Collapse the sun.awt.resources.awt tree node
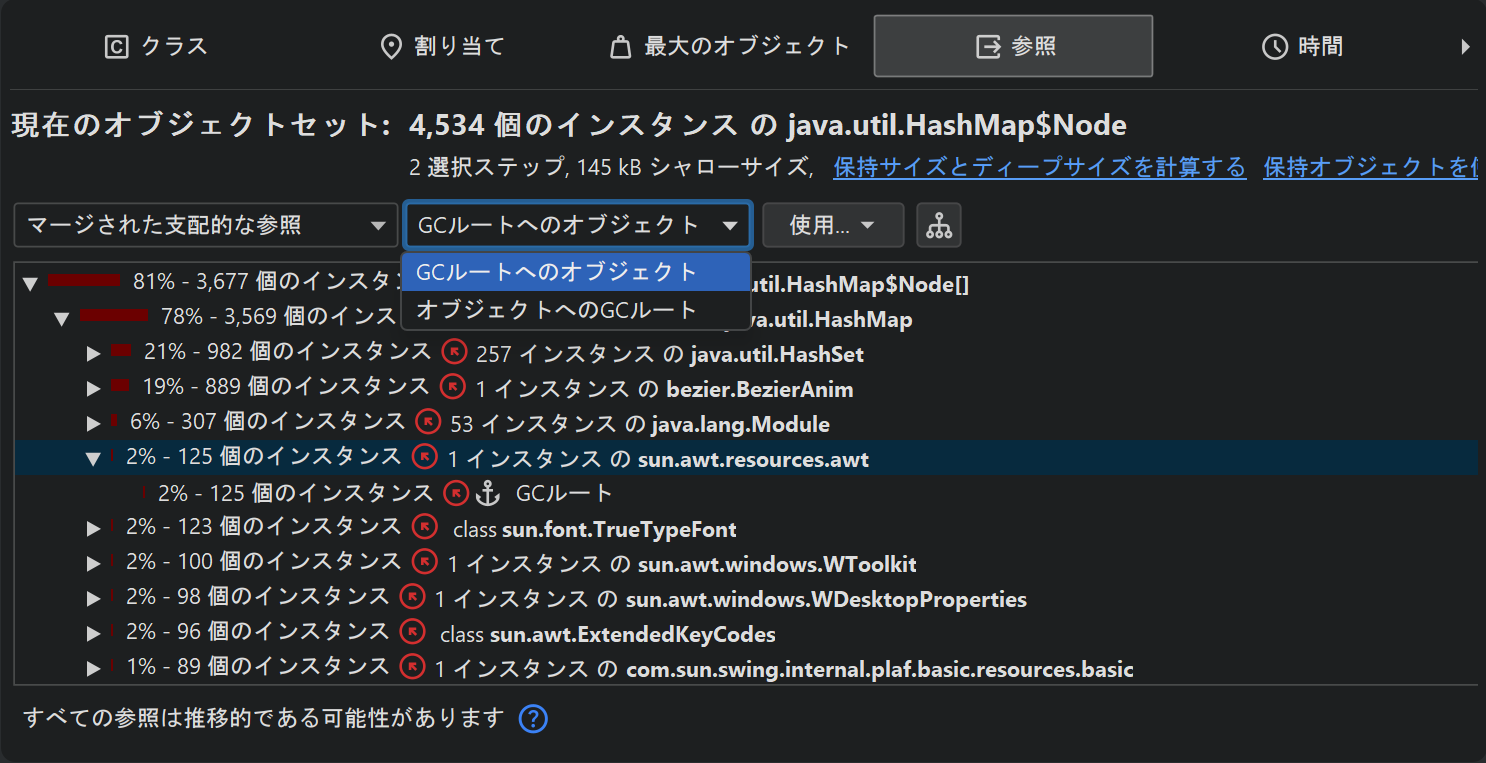 (94, 459)
